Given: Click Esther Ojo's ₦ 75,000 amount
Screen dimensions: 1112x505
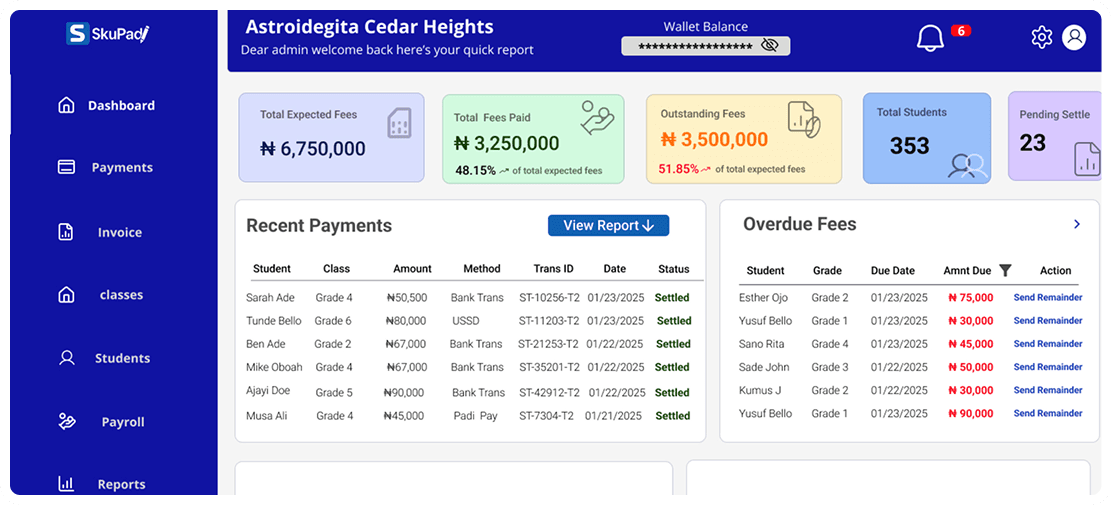Looking at the screenshot, I should tap(970, 298).
